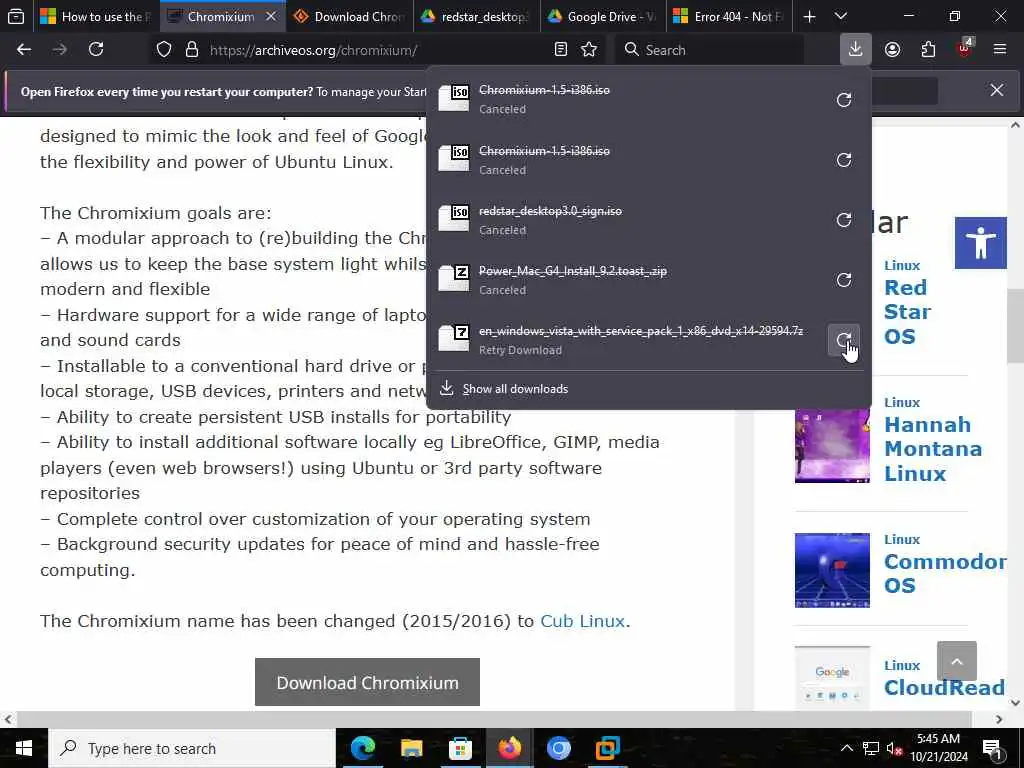Click the site security padlock icon
The width and height of the screenshot is (1024, 768).
[191, 50]
